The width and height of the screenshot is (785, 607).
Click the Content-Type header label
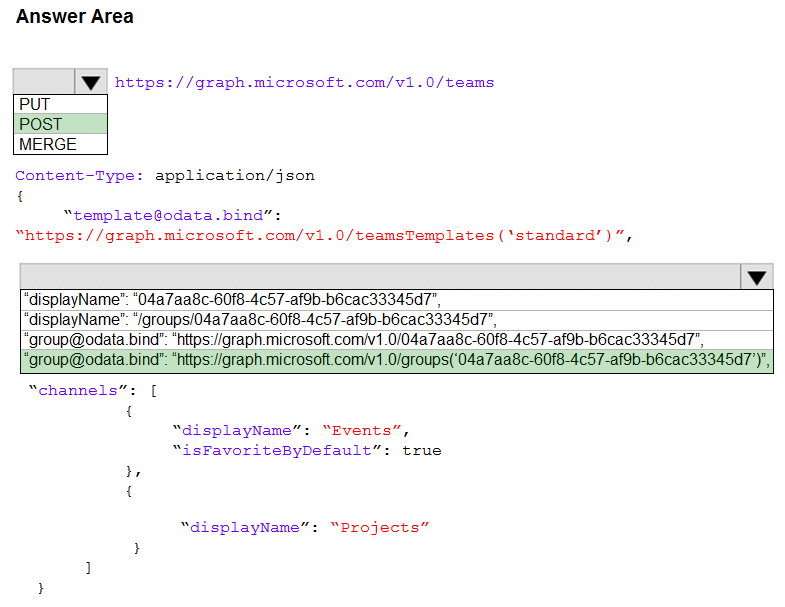(x=79, y=176)
